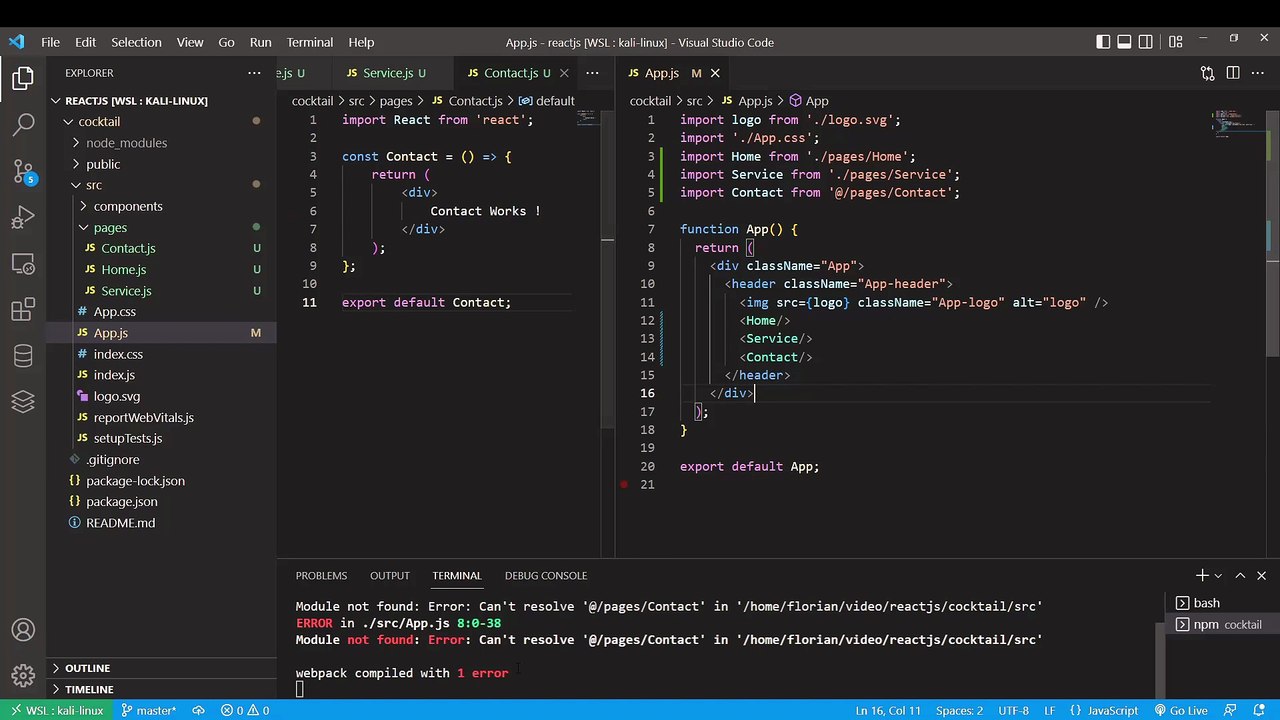Open errors and warnings count in status bar
The width and height of the screenshot is (1280, 720).
click(245, 710)
